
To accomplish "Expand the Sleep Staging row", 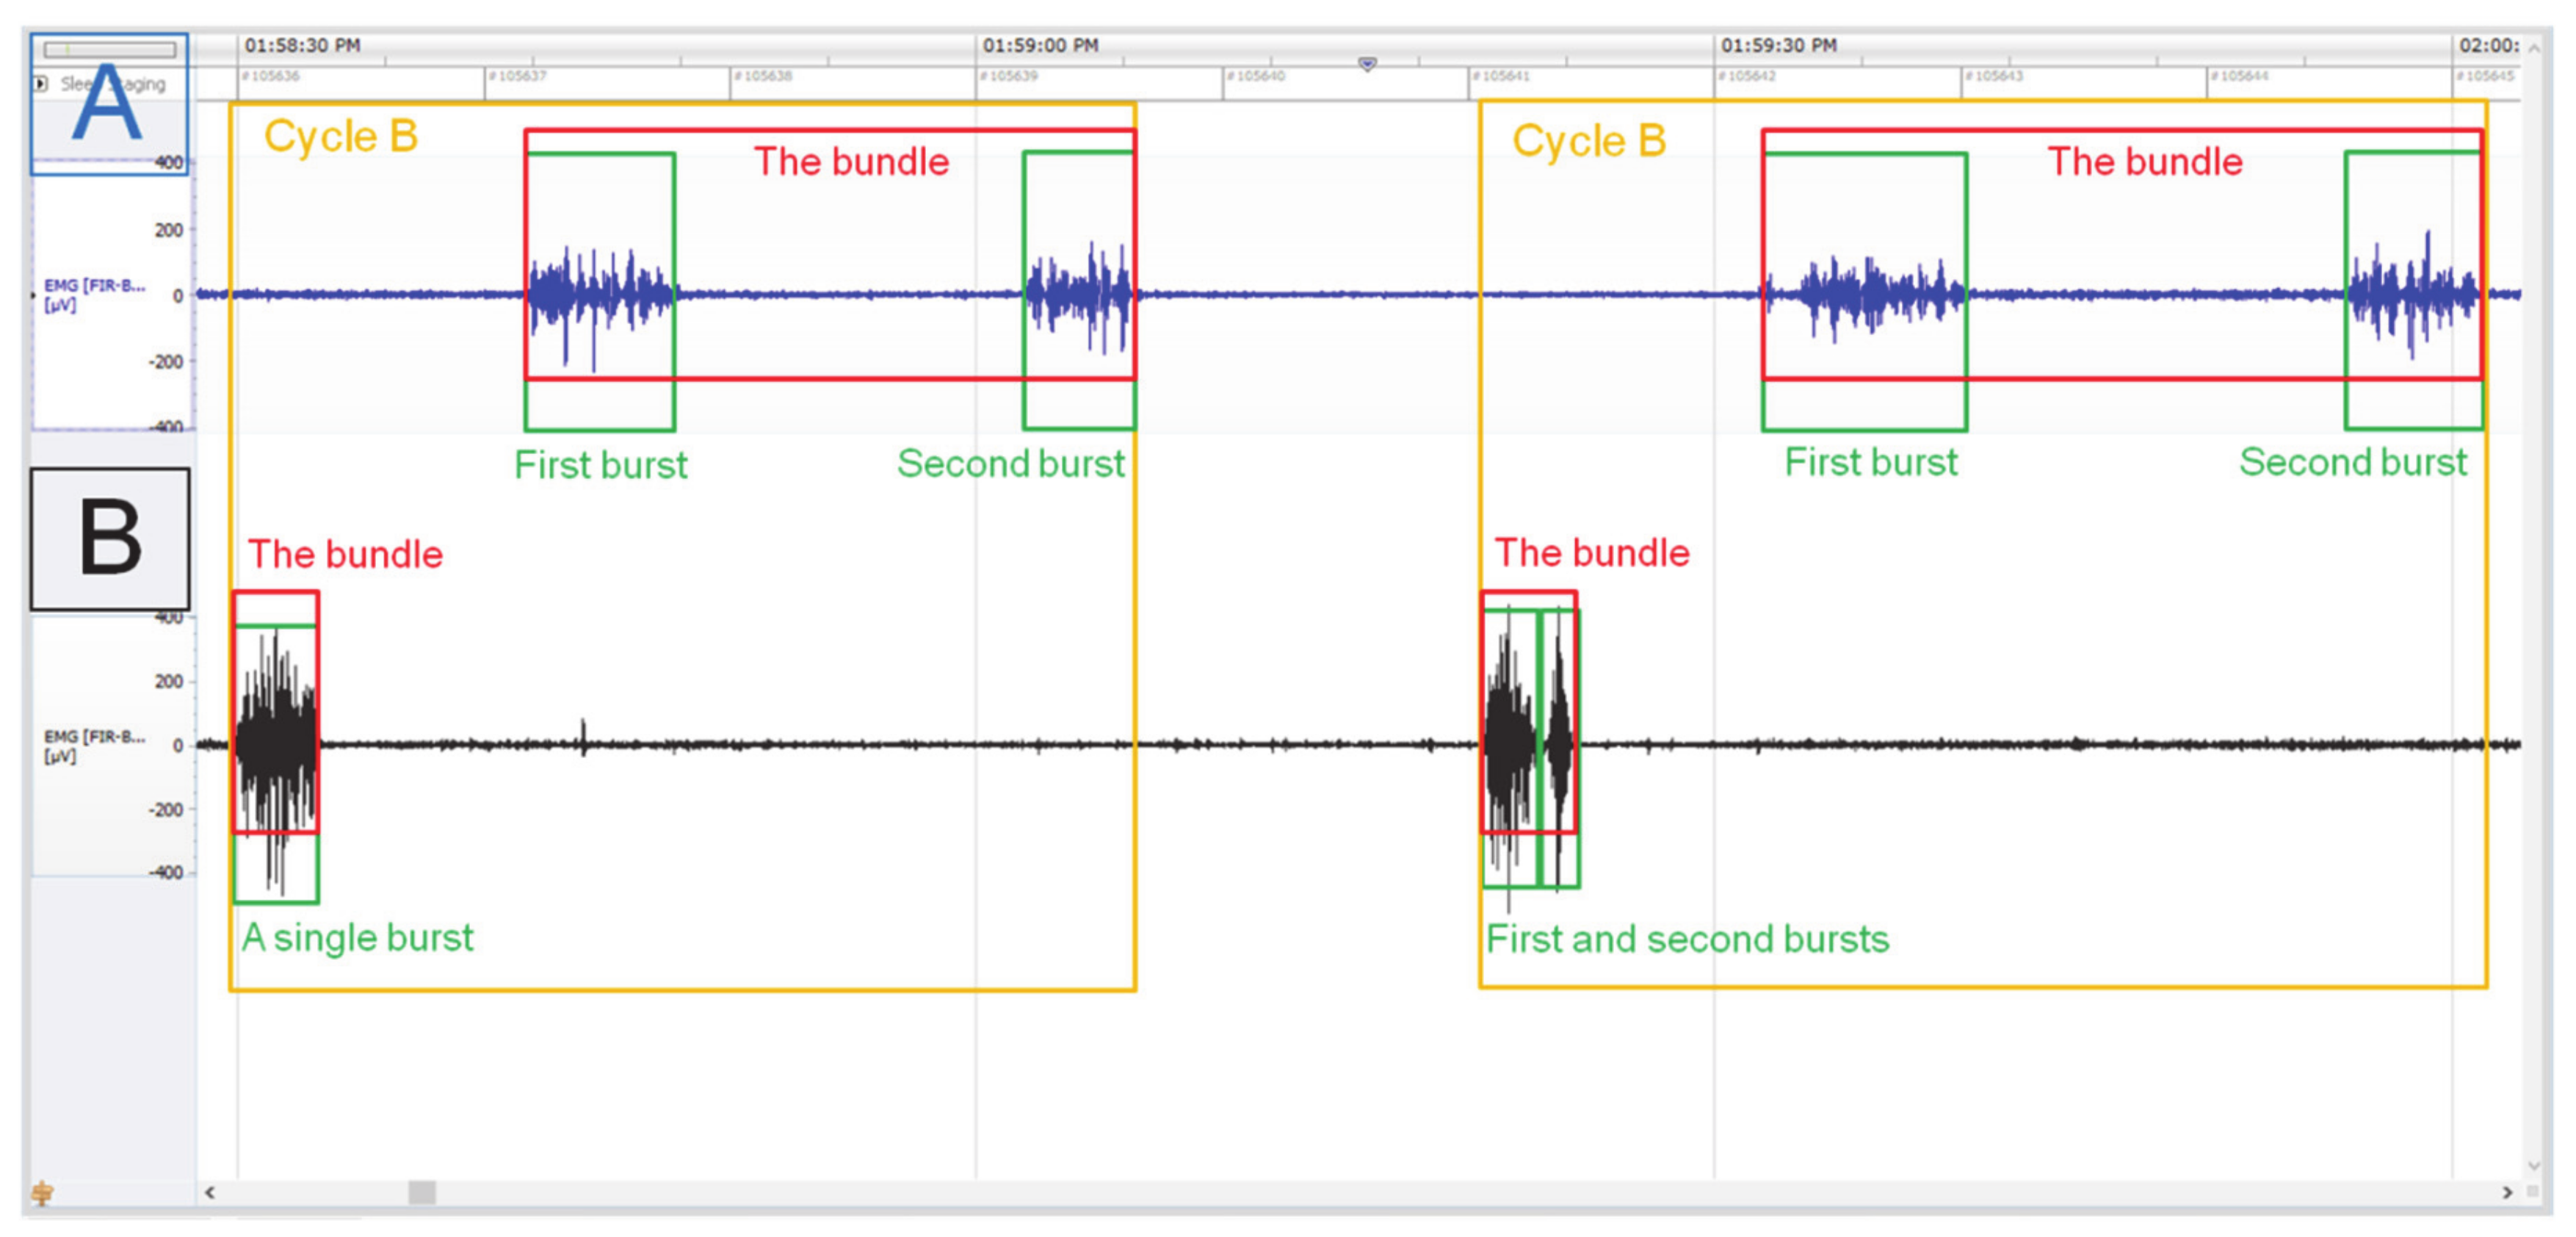I will [41, 84].
